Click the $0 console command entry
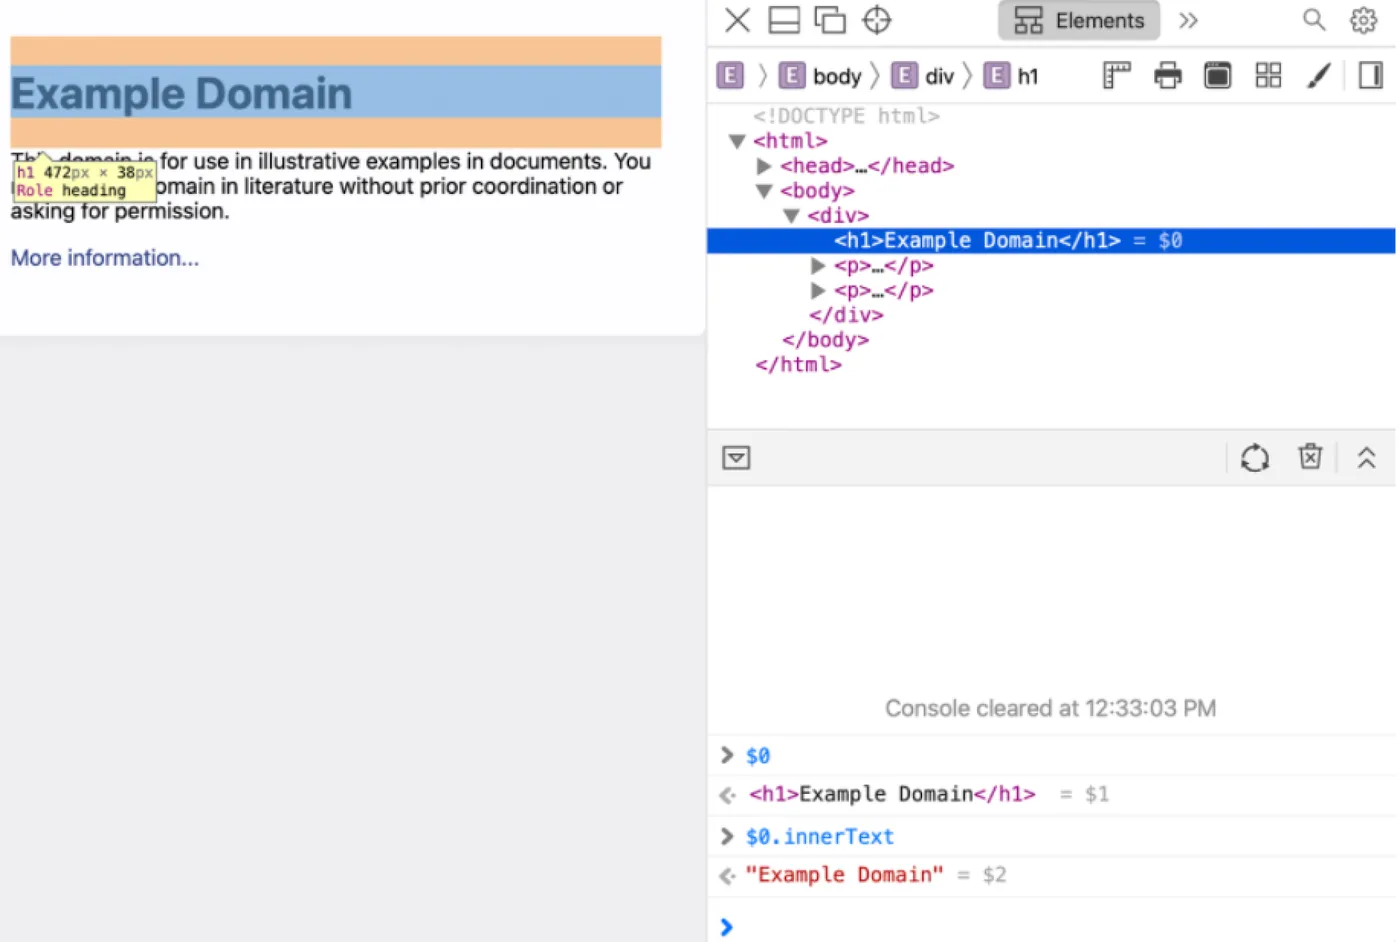 758,756
